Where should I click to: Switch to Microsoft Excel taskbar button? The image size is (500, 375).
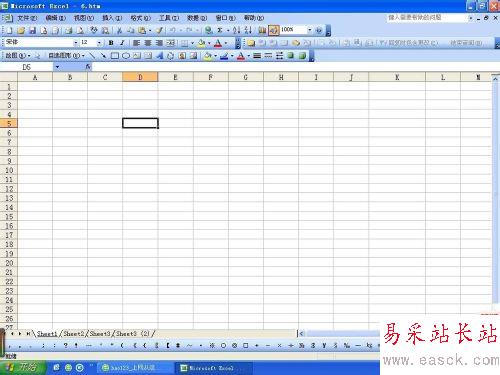tap(213, 368)
